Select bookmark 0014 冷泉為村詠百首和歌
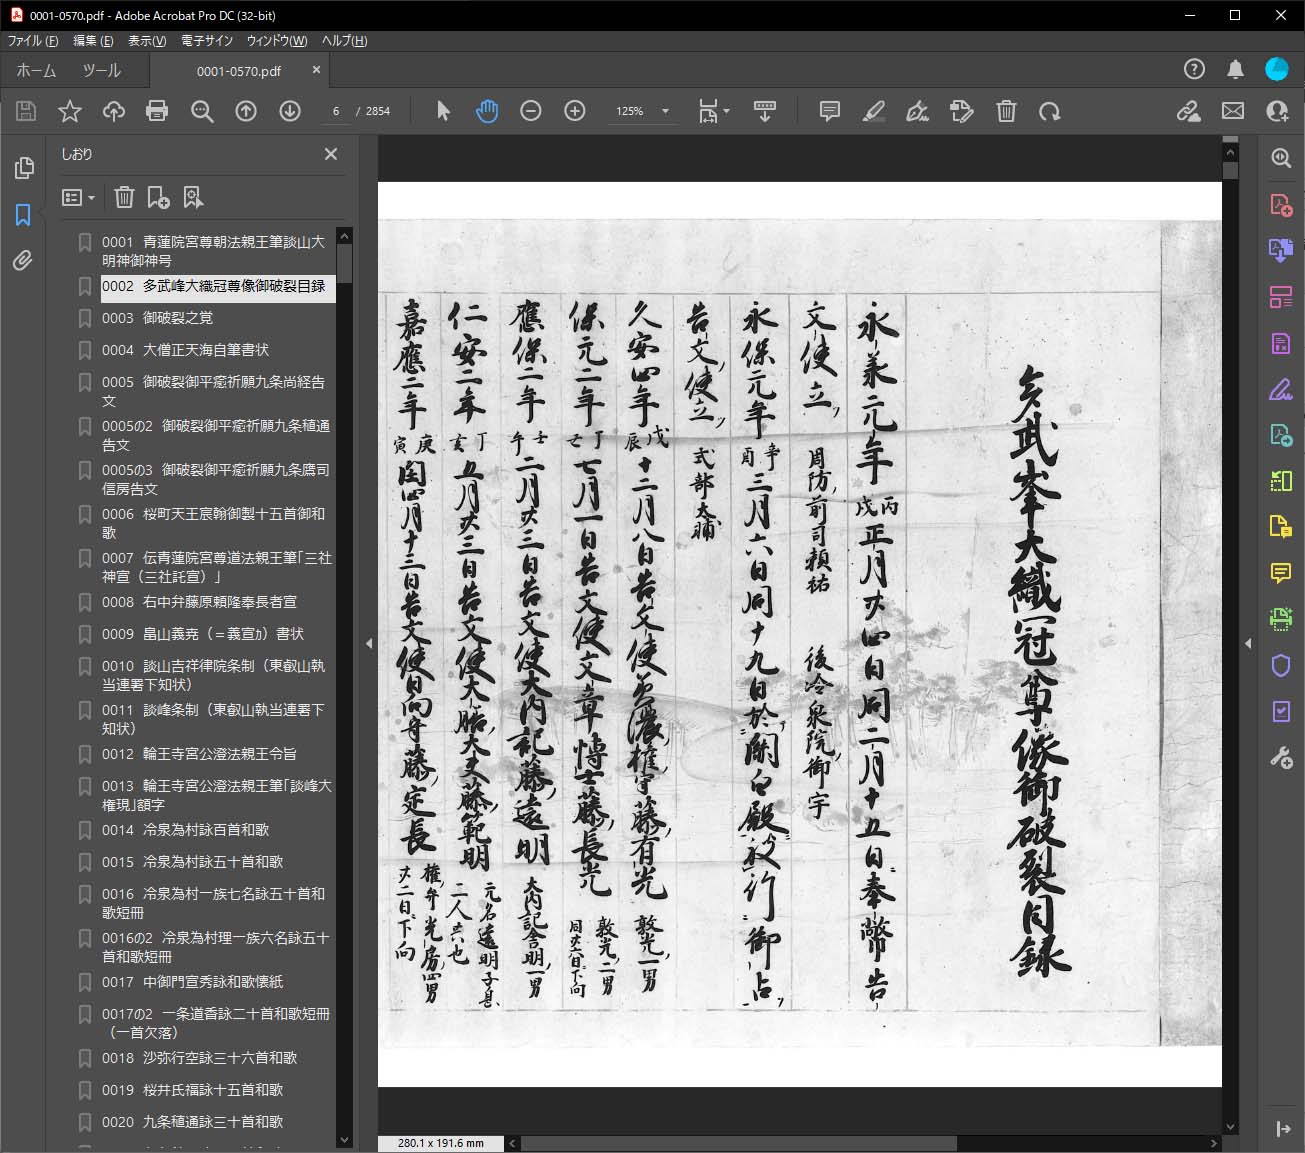The width and height of the screenshot is (1305, 1153). [x=185, y=830]
